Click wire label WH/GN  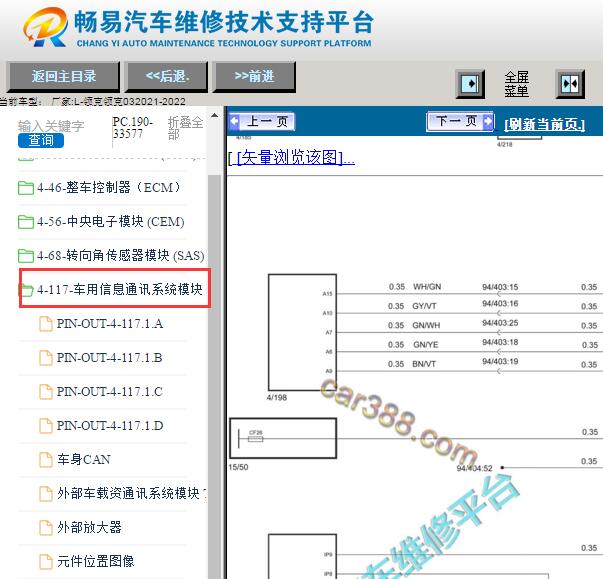coord(427,287)
